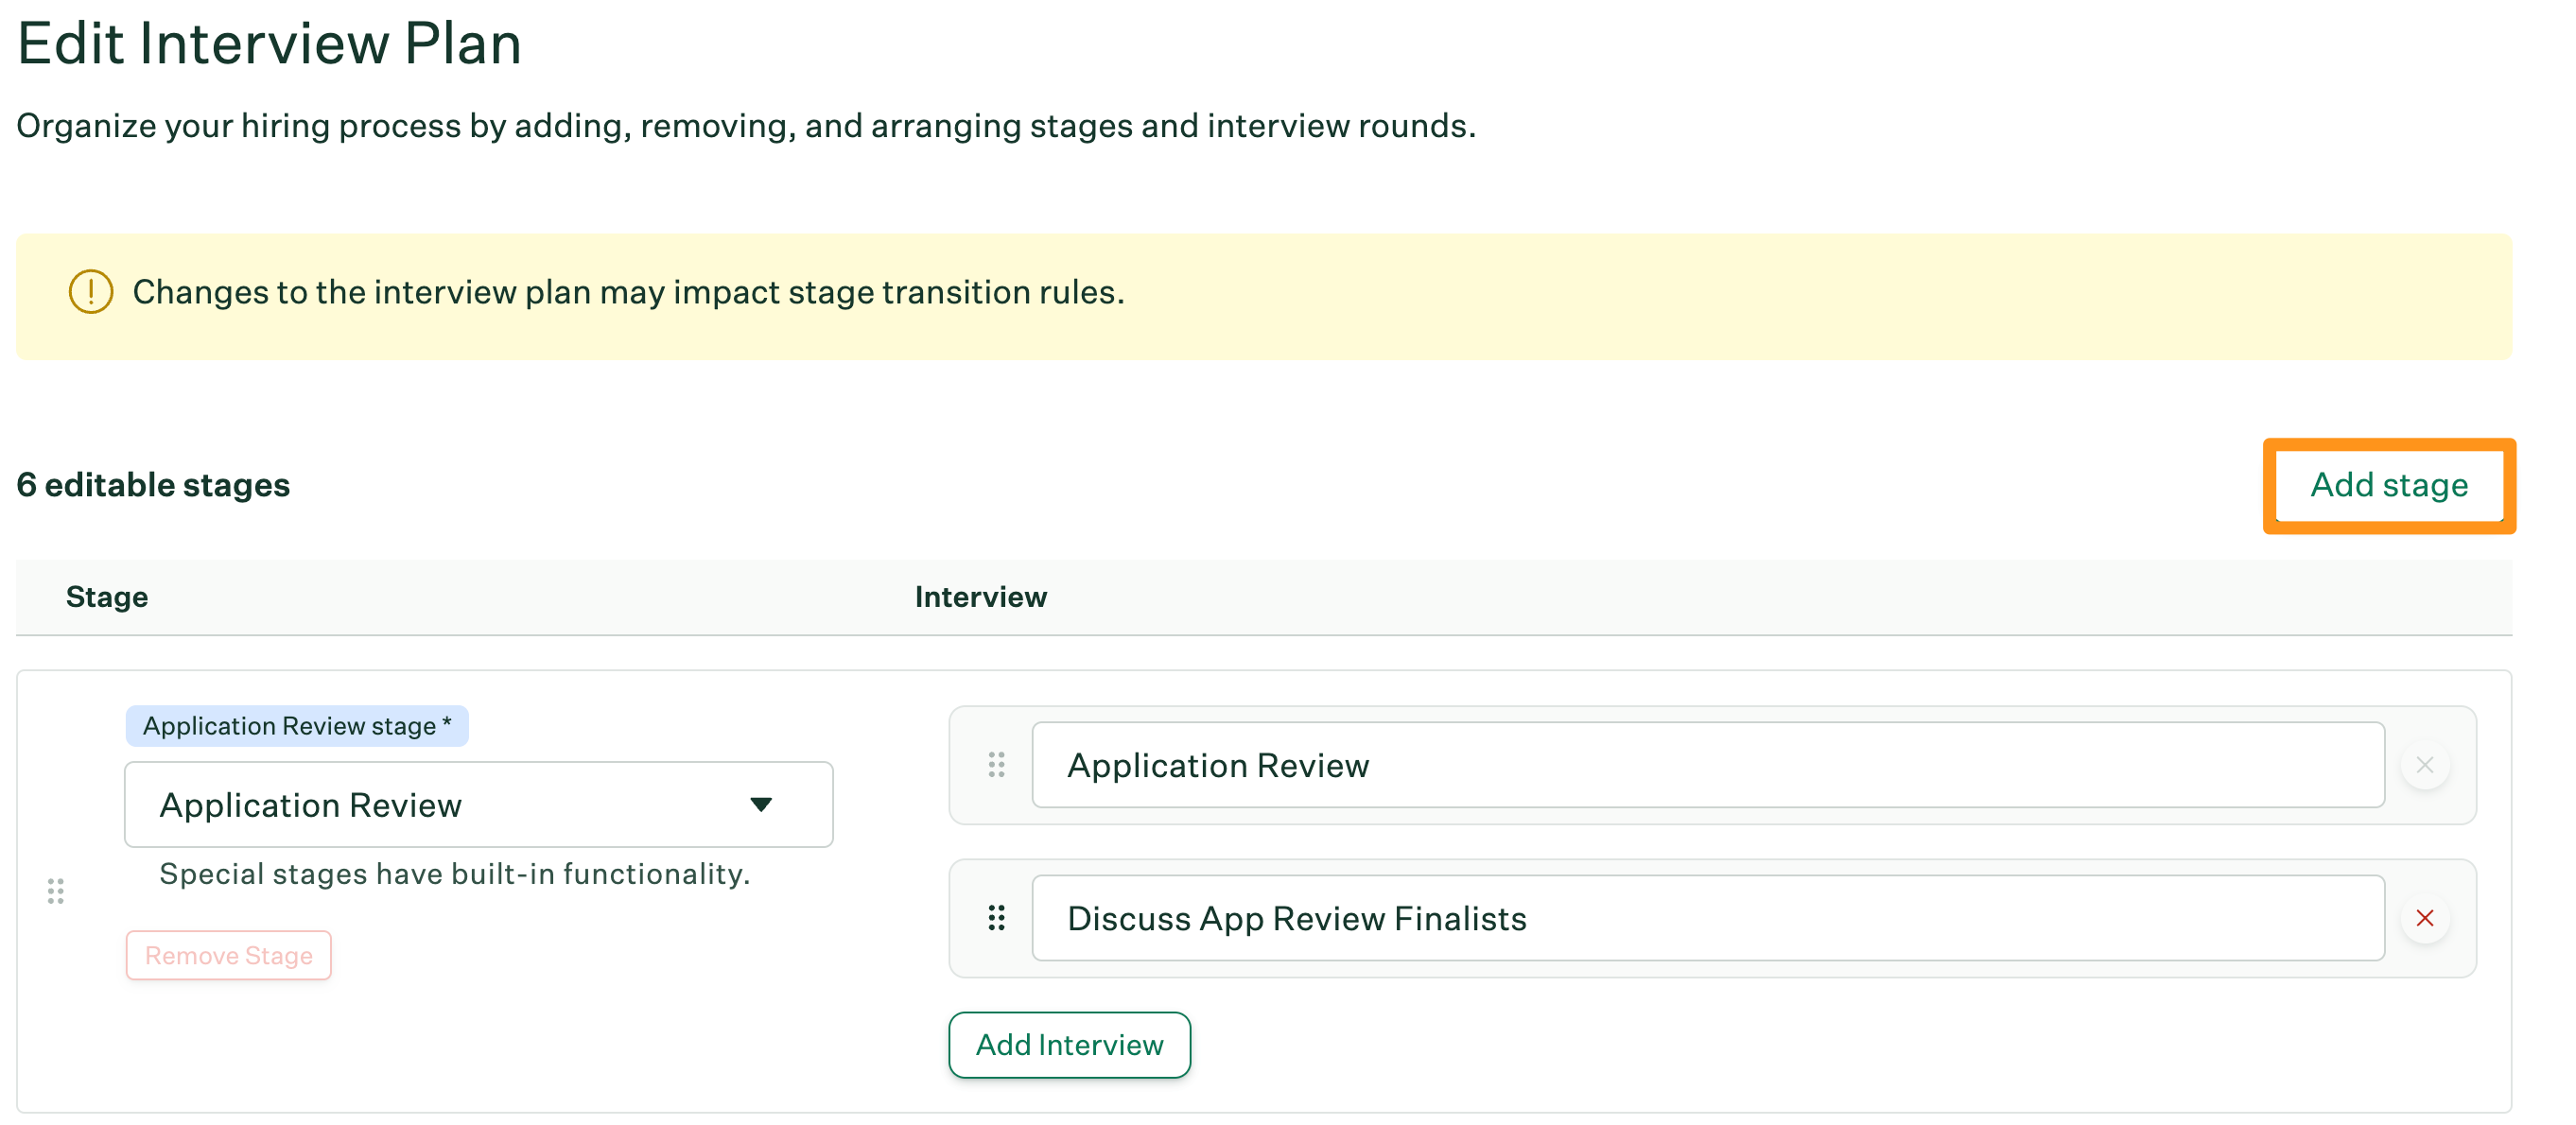Click the 'Organize your hiring process' description text
The image size is (2576, 1125).
point(746,126)
